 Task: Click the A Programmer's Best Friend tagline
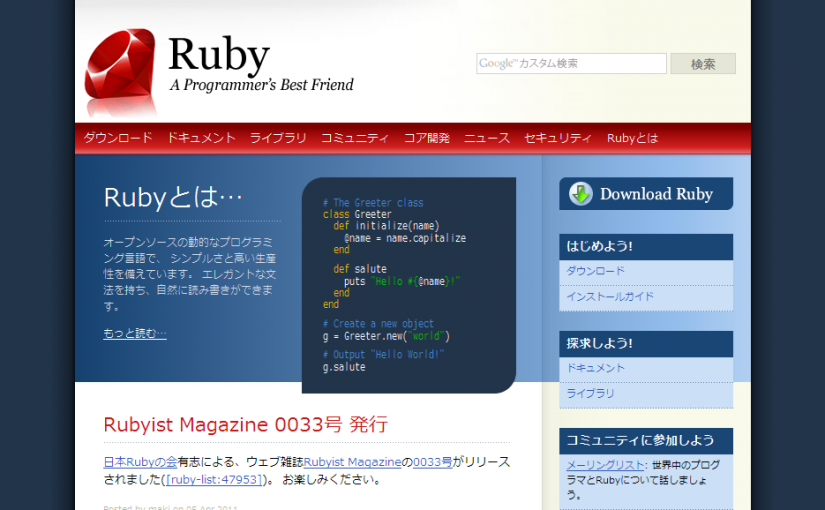[261, 85]
